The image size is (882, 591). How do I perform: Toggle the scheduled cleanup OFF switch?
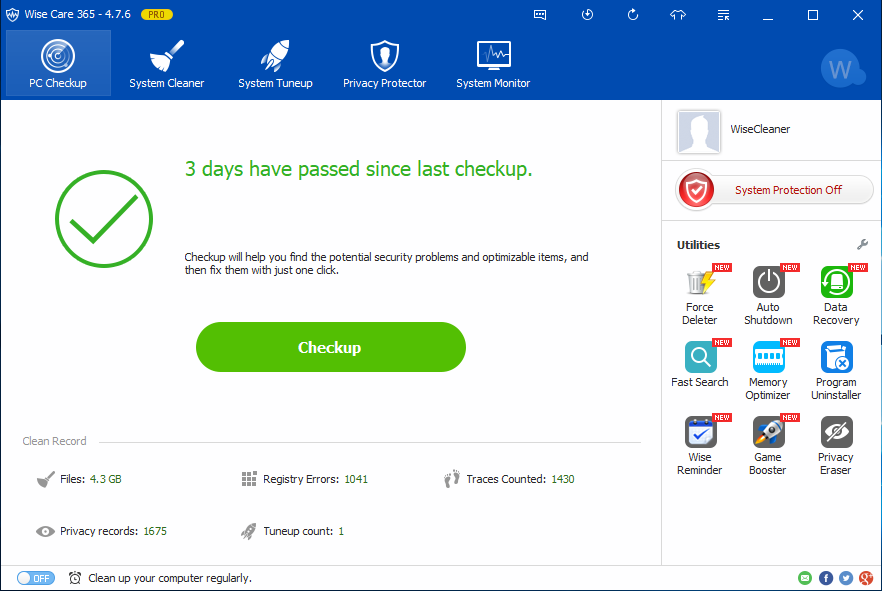coord(36,578)
